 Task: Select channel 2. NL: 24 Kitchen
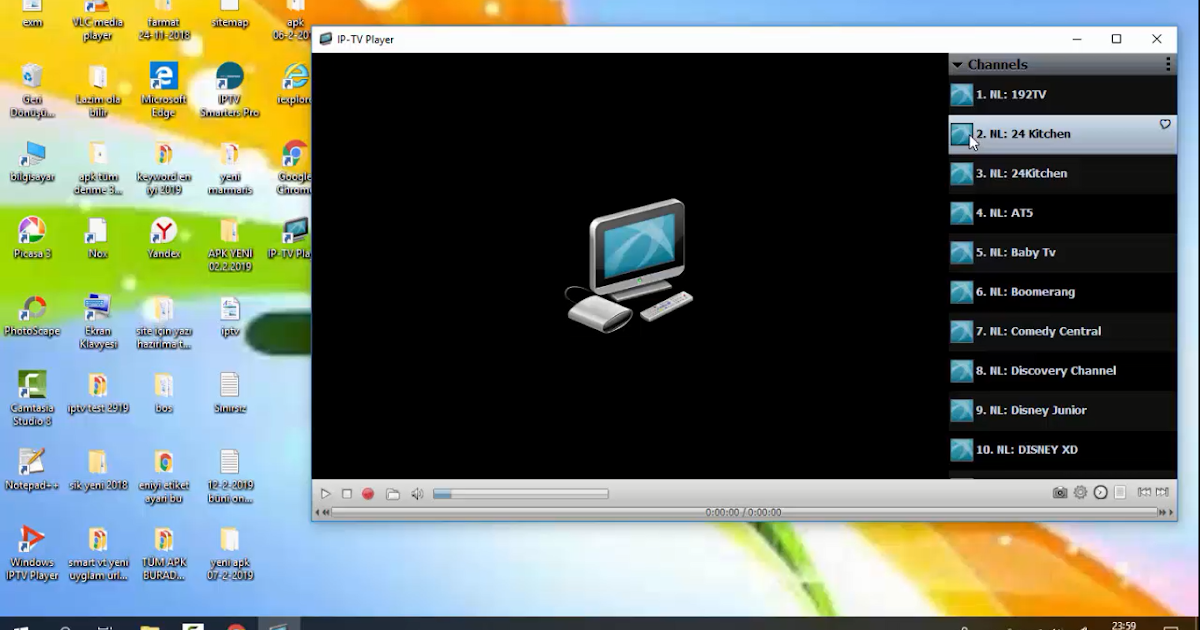point(1062,134)
